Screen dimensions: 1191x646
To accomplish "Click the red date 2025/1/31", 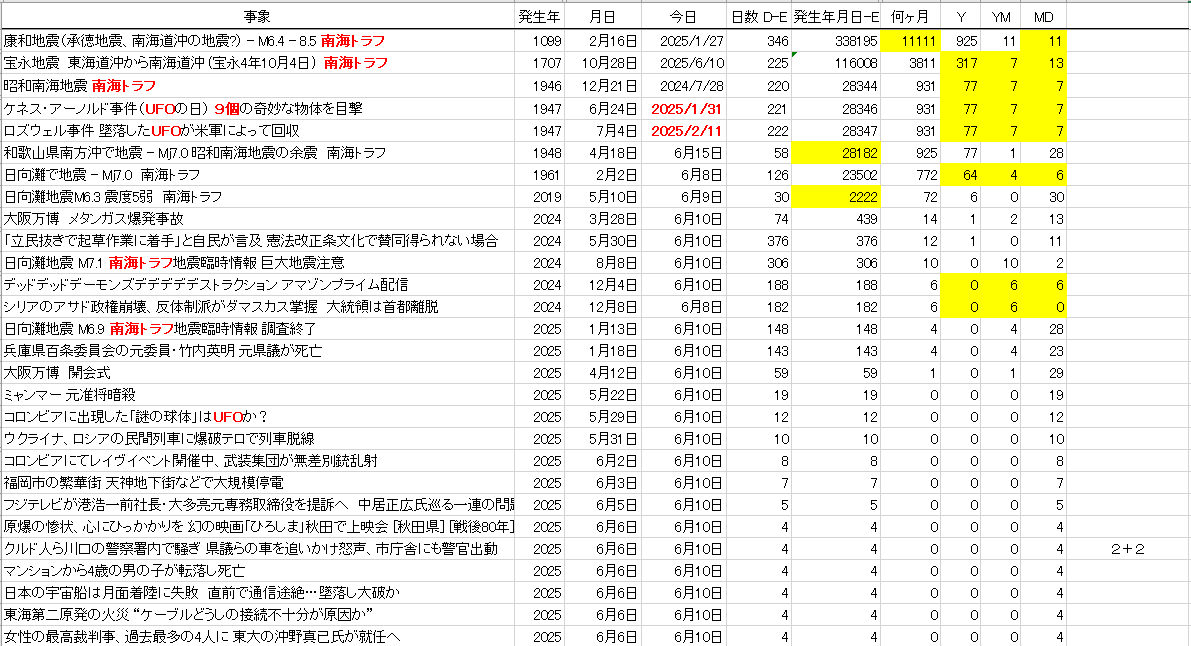I will [683, 109].
